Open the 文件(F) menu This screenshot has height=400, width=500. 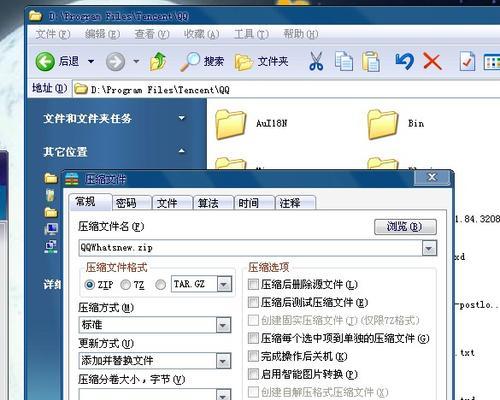(53, 34)
